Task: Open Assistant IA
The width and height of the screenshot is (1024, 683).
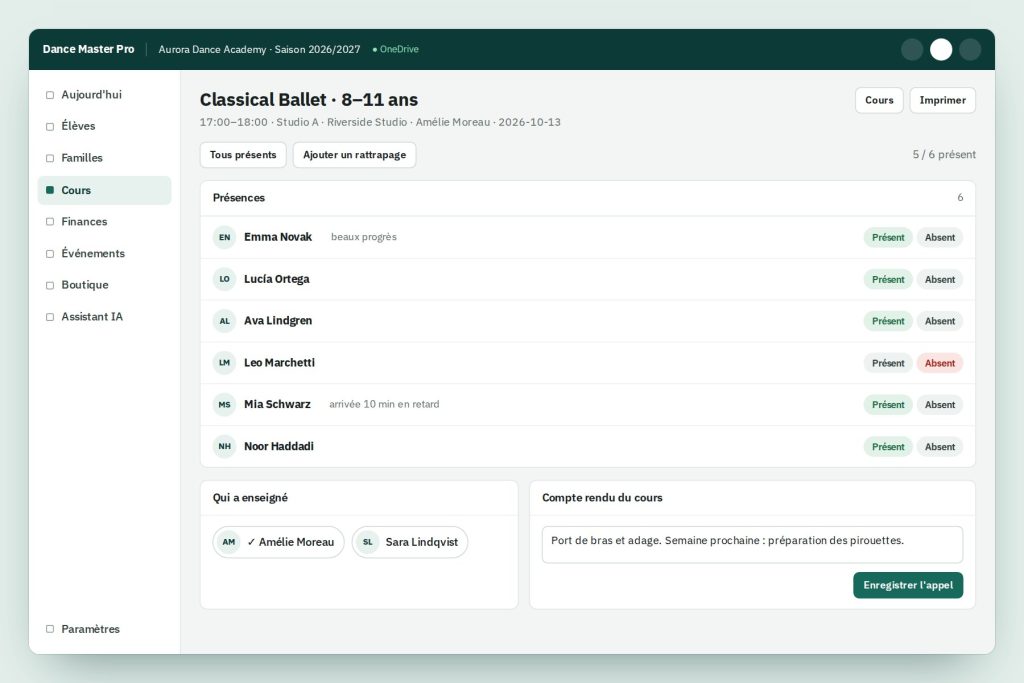Action: [104, 317]
